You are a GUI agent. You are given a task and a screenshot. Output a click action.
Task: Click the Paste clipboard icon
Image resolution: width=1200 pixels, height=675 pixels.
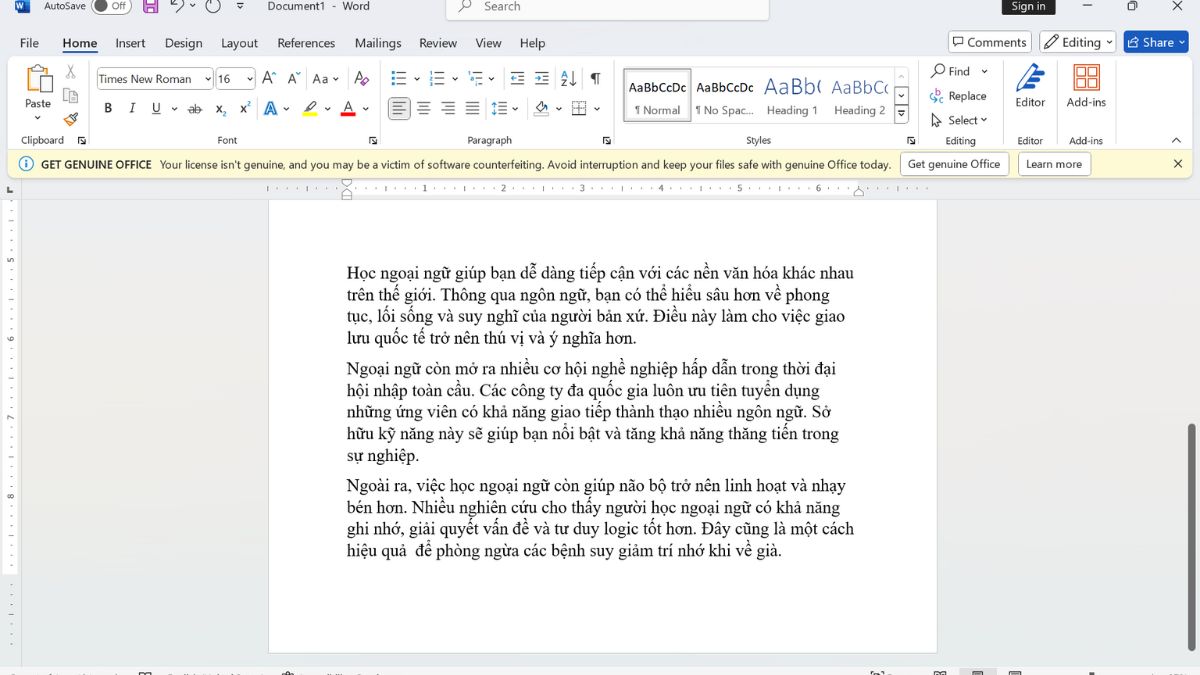coord(38,79)
